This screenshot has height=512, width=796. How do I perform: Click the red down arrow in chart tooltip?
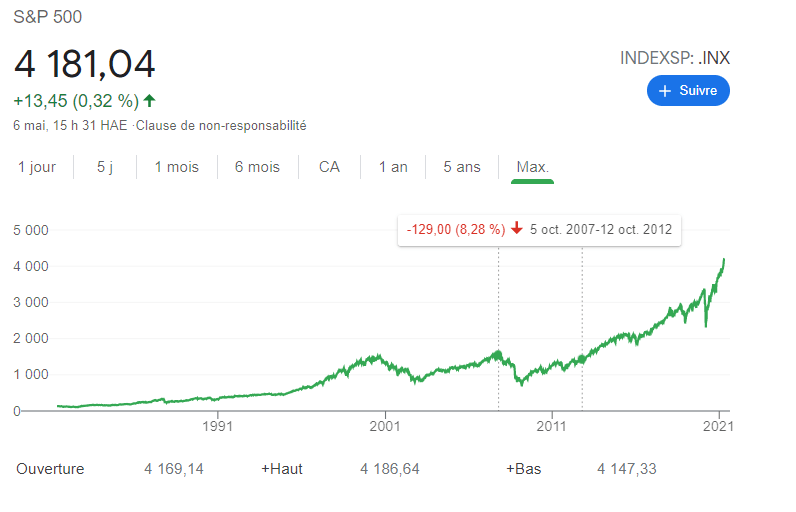(x=516, y=229)
